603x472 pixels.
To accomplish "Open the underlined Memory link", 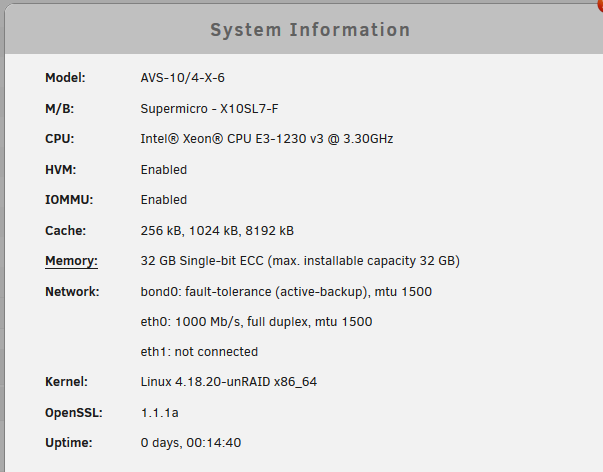I will coord(71,261).
